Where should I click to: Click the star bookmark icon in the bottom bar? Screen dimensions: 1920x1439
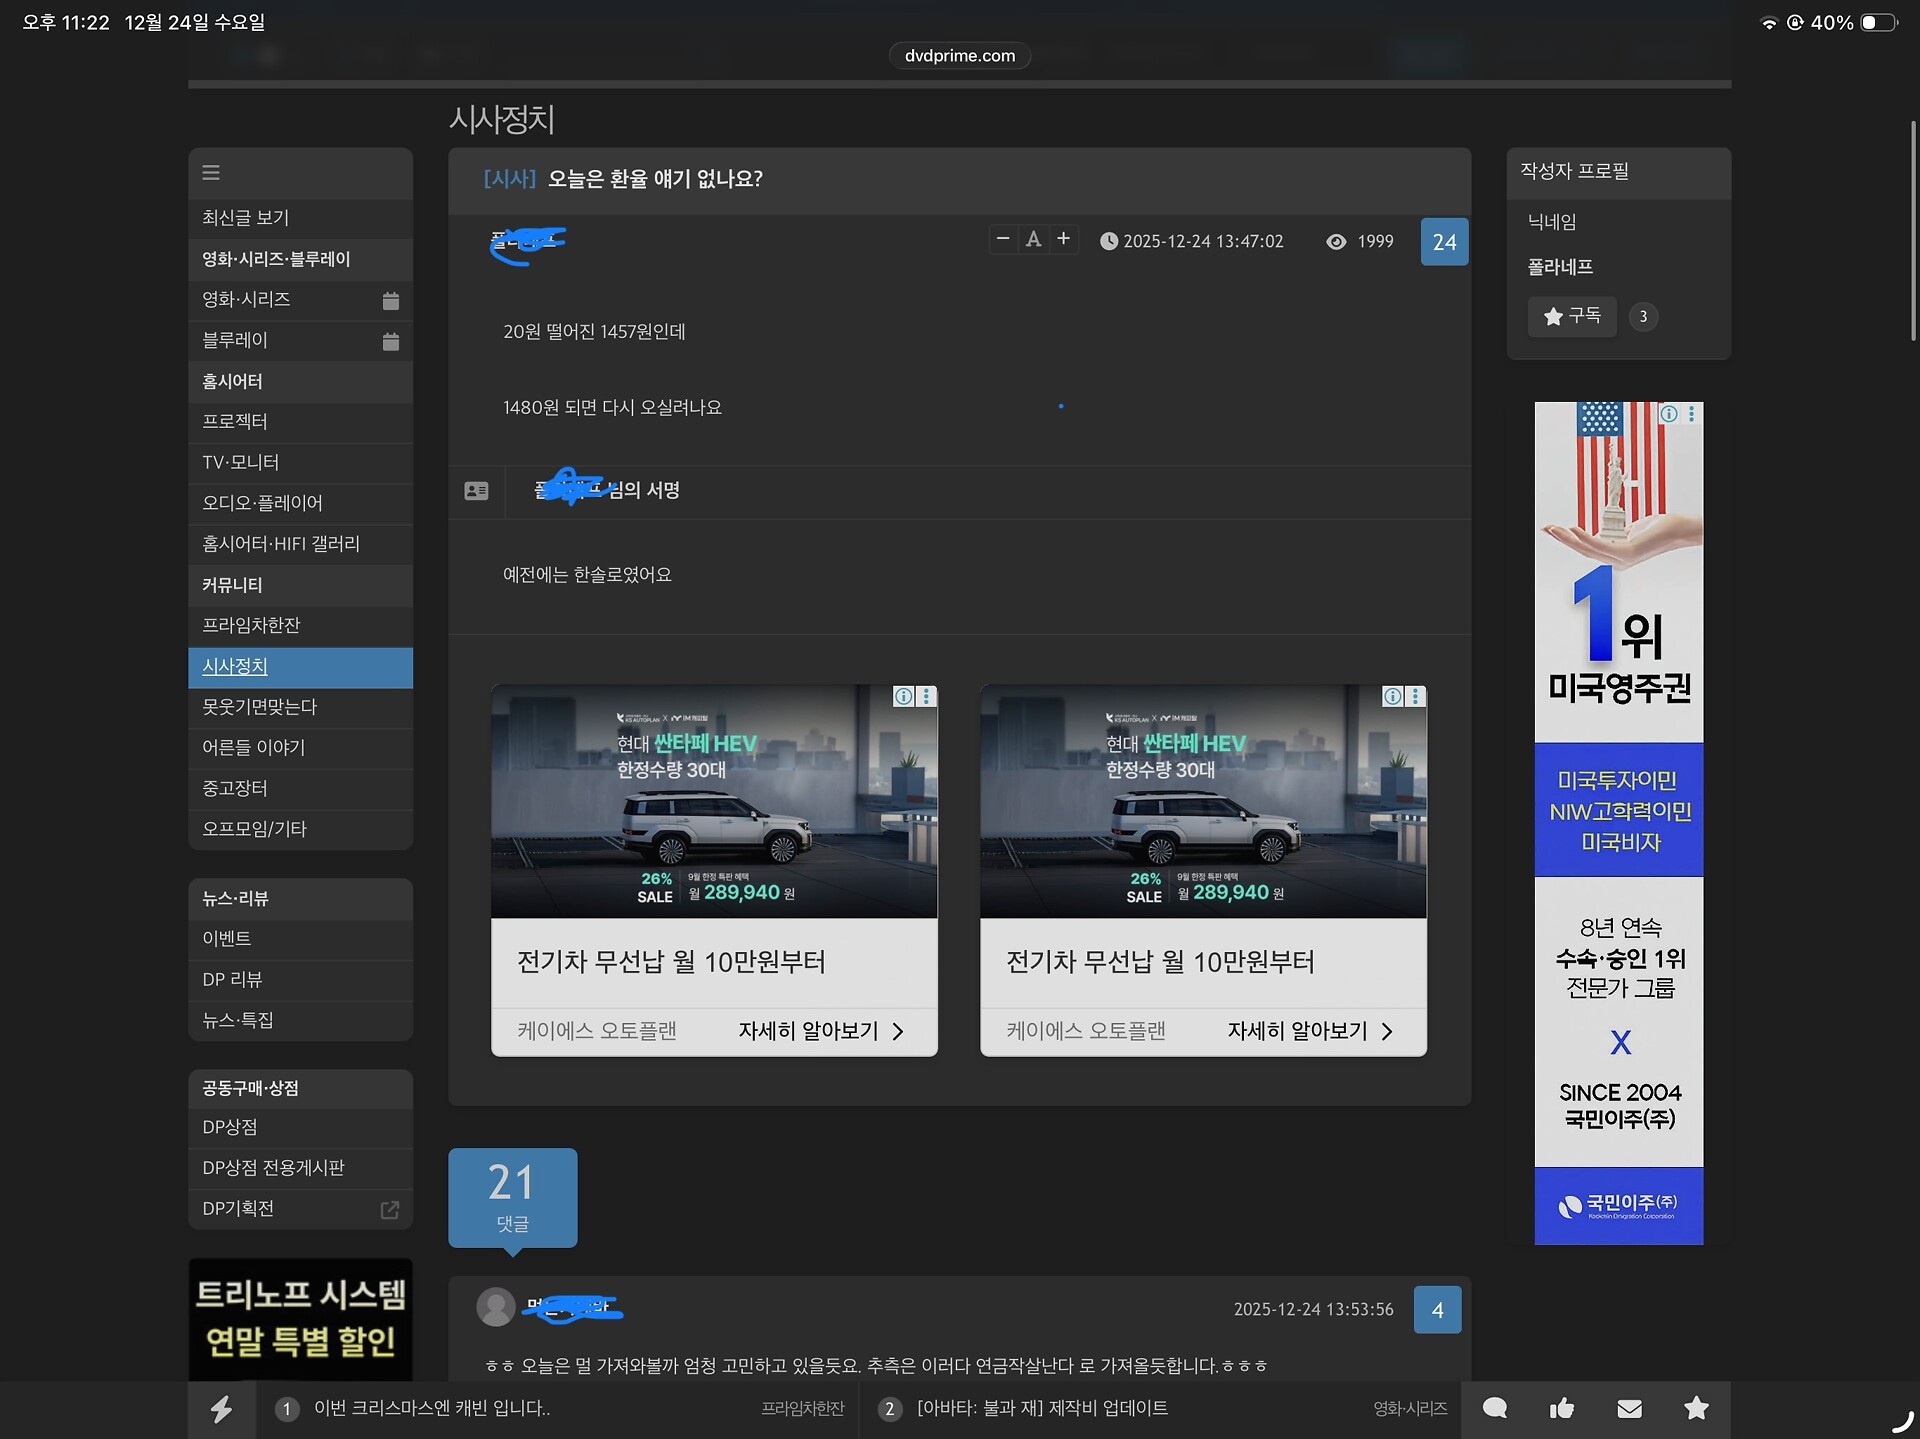pyautogui.click(x=1697, y=1409)
